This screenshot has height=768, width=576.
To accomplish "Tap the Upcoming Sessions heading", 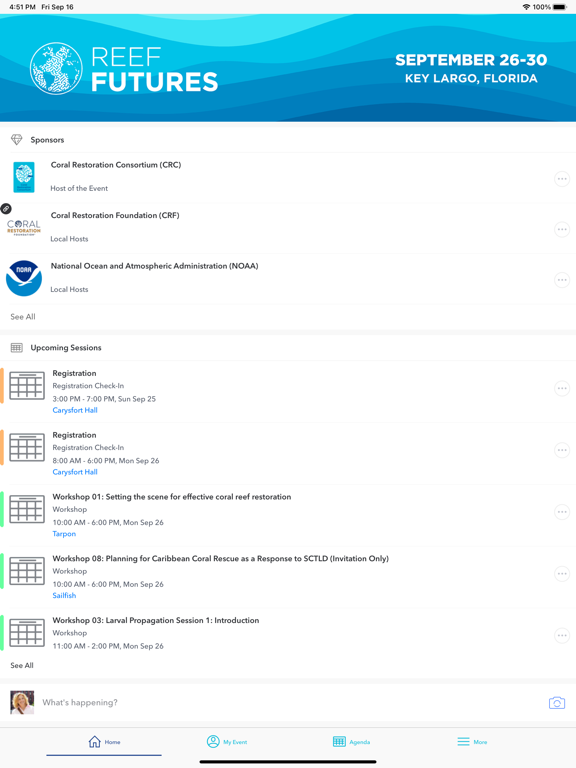I will pos(66,348).
